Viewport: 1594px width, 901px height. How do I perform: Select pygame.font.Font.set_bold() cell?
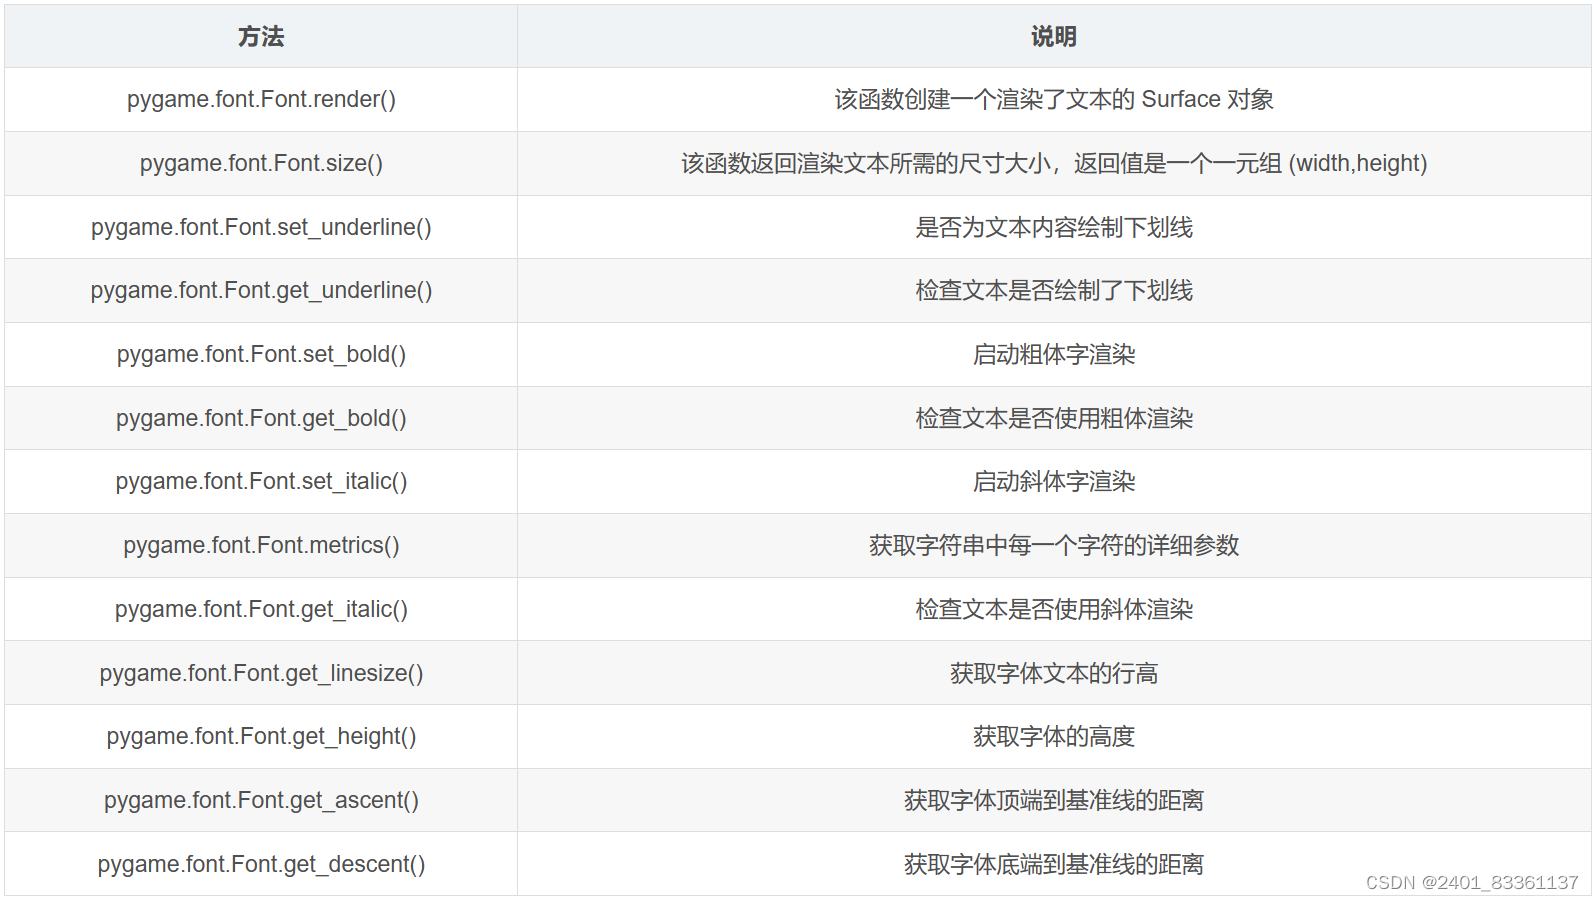(x=261, y=354)
